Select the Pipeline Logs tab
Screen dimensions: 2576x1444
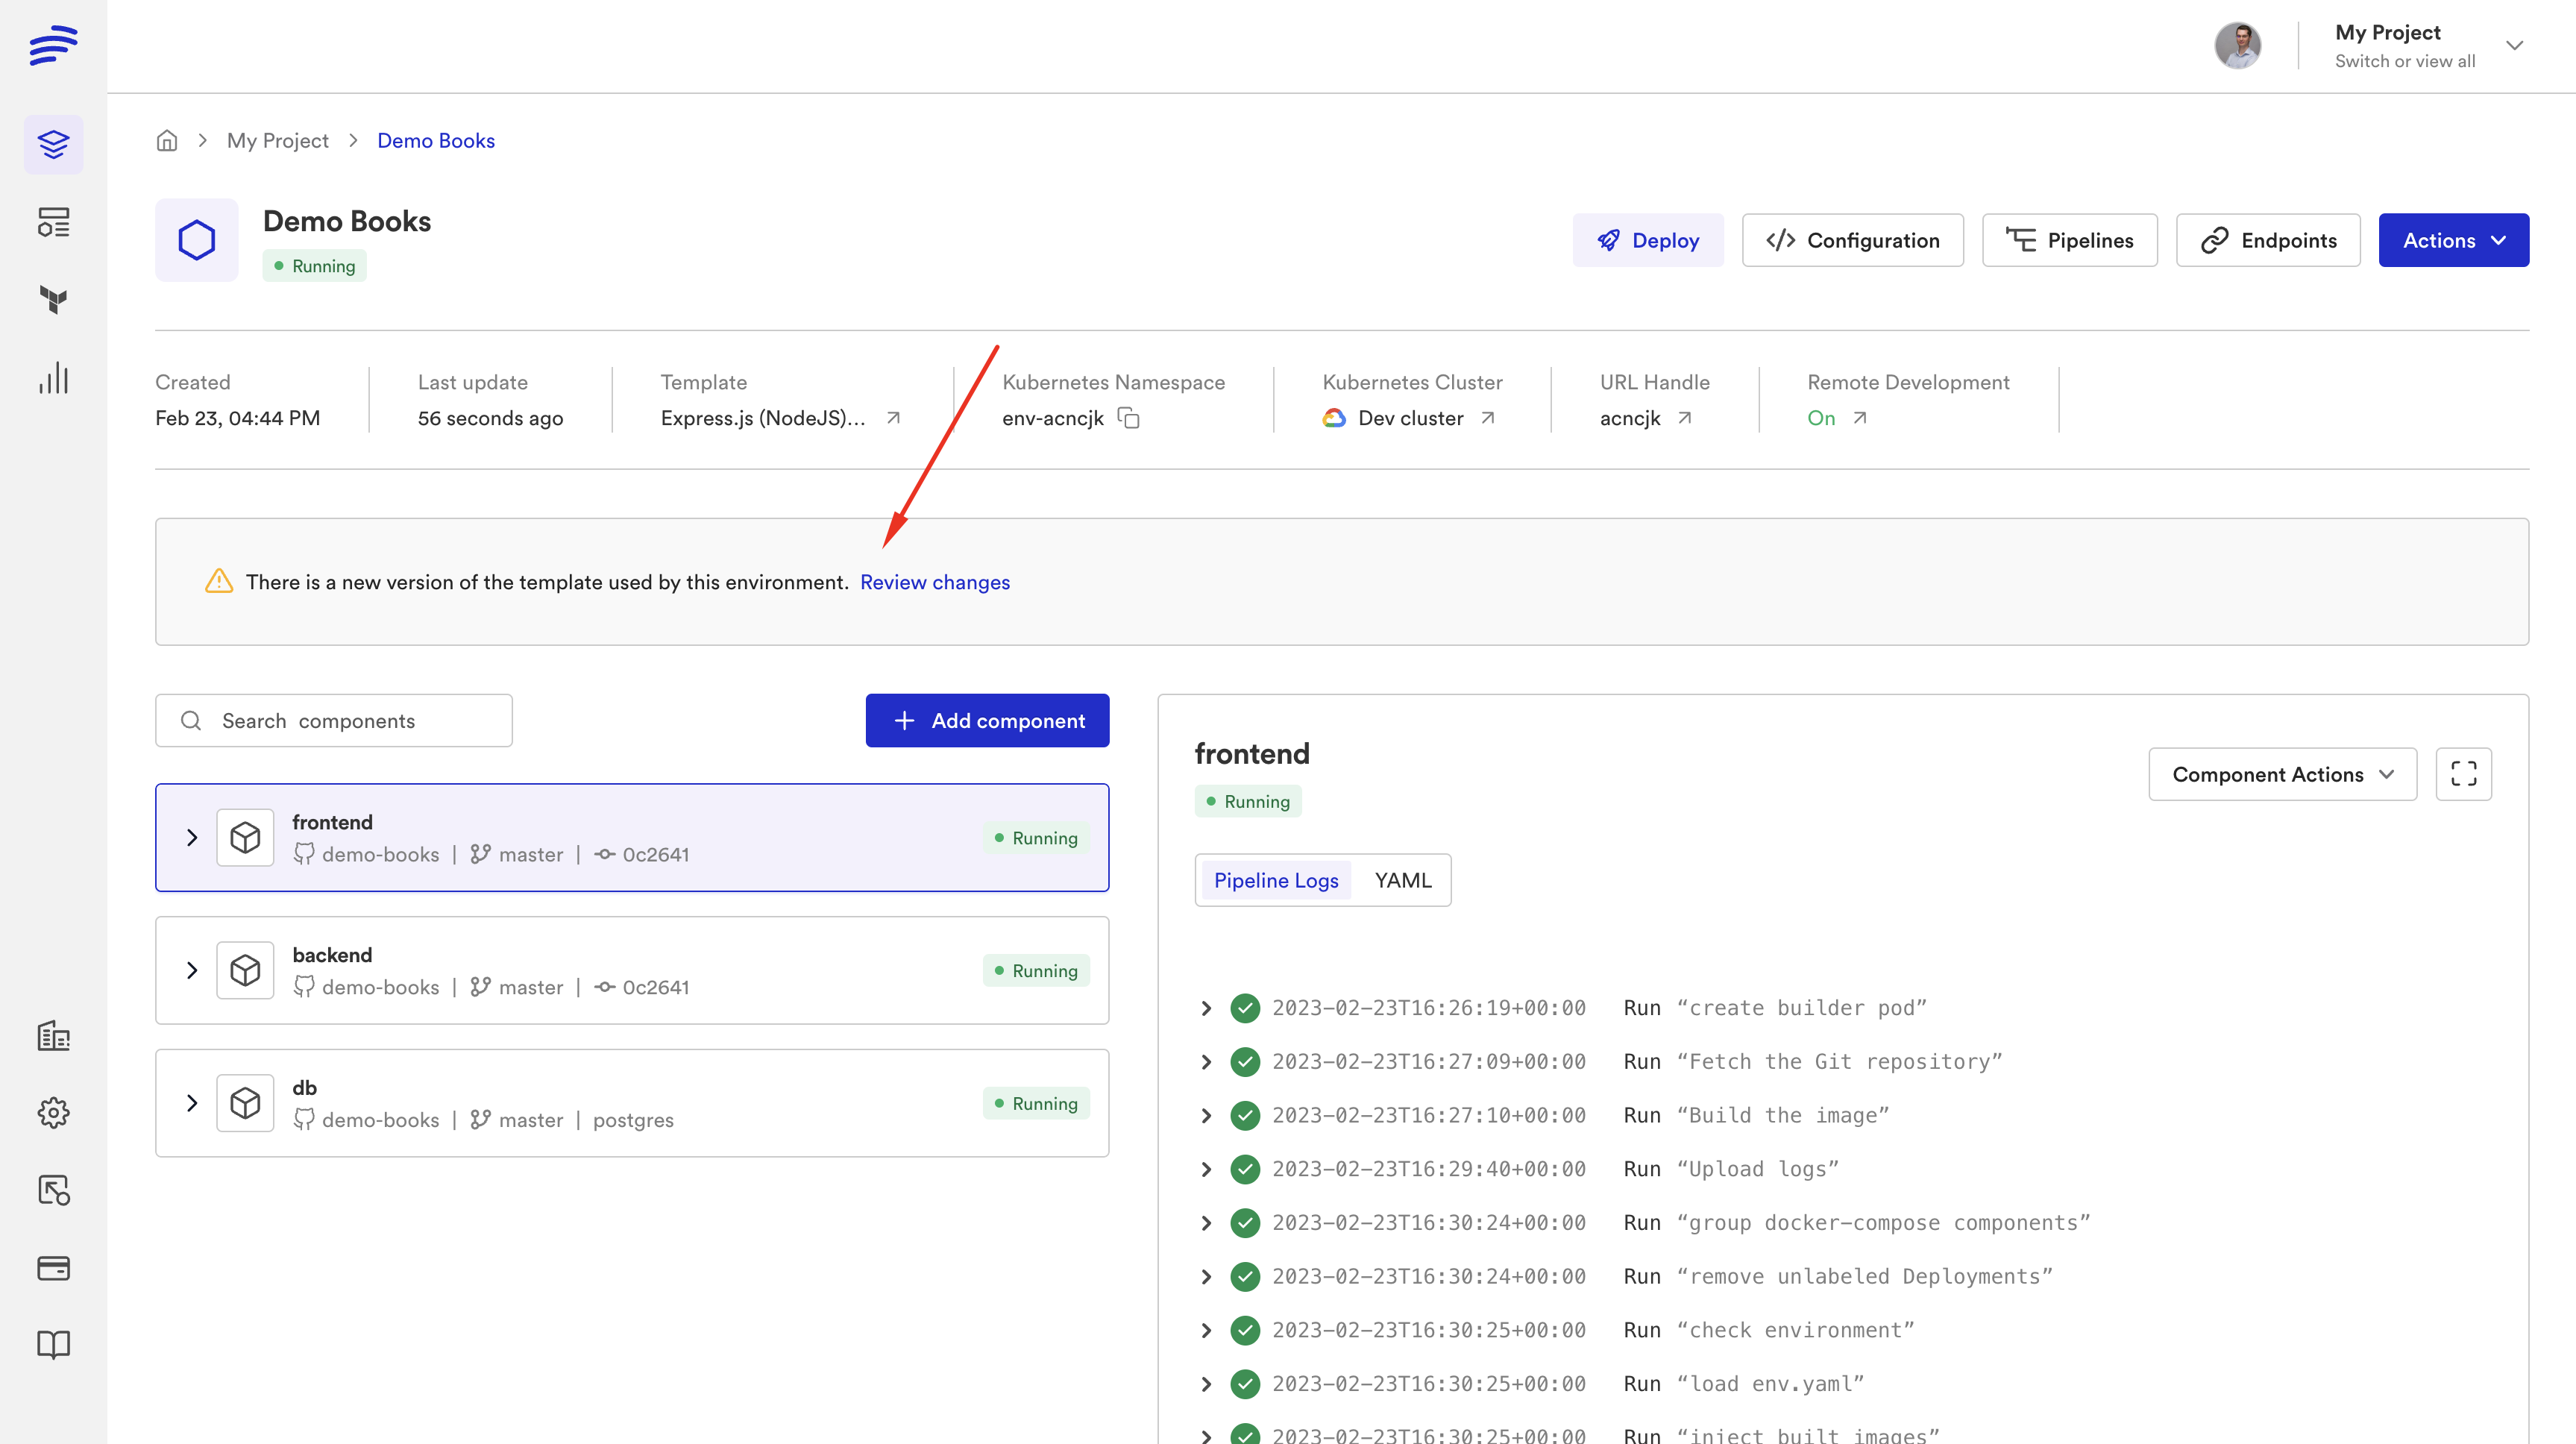pos(1276,880)
